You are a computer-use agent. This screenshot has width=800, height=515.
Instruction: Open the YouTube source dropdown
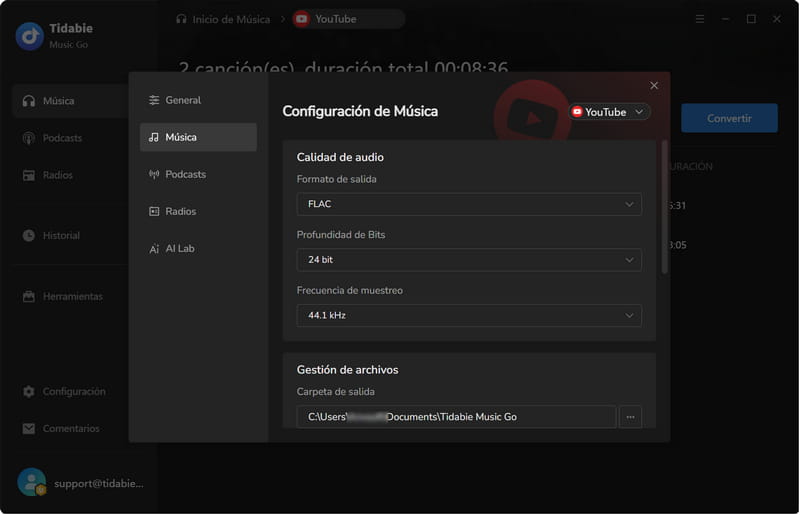(x=609, y=112)
